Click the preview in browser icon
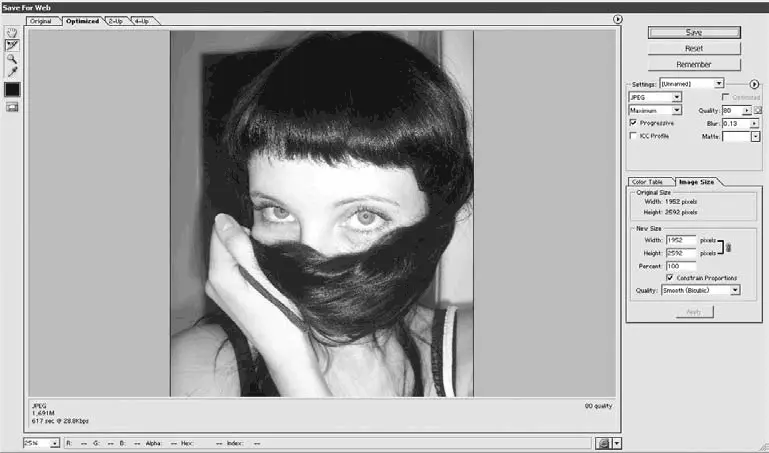The width and height of the screenshot is (769, 453). click(603, 442)
